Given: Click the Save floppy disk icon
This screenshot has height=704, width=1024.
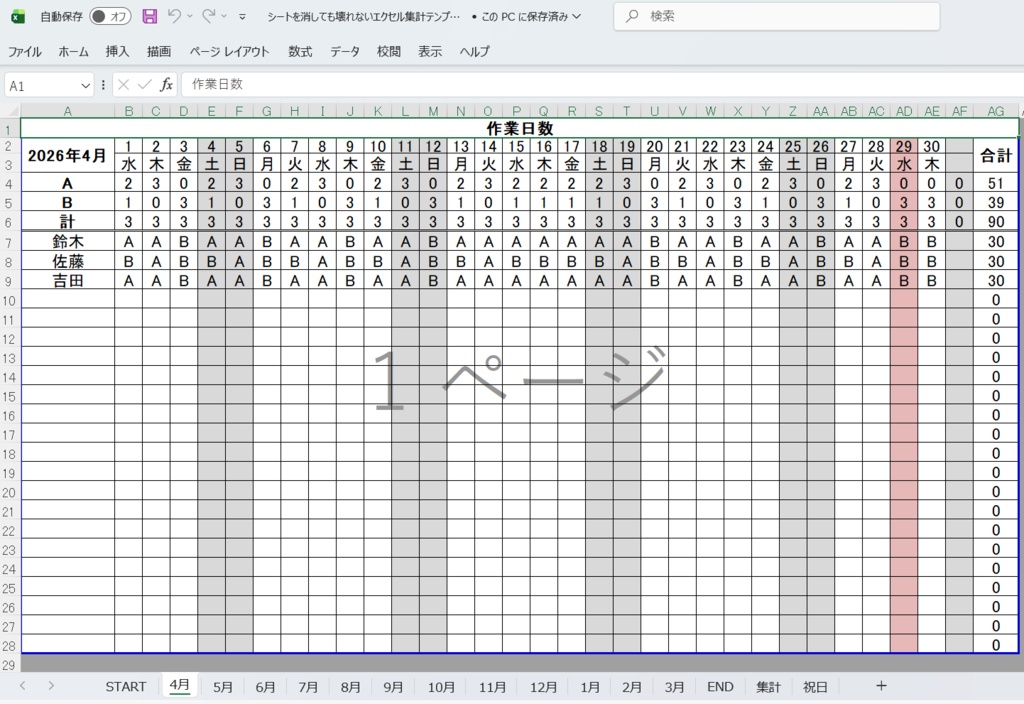Looking at the screenshot, I should 150,16.
